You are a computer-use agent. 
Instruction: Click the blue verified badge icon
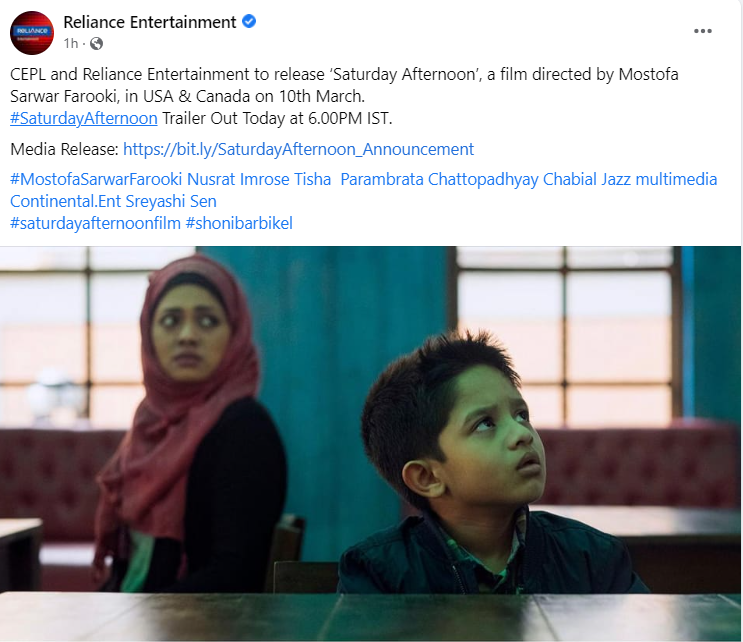(x=249, y=21)
